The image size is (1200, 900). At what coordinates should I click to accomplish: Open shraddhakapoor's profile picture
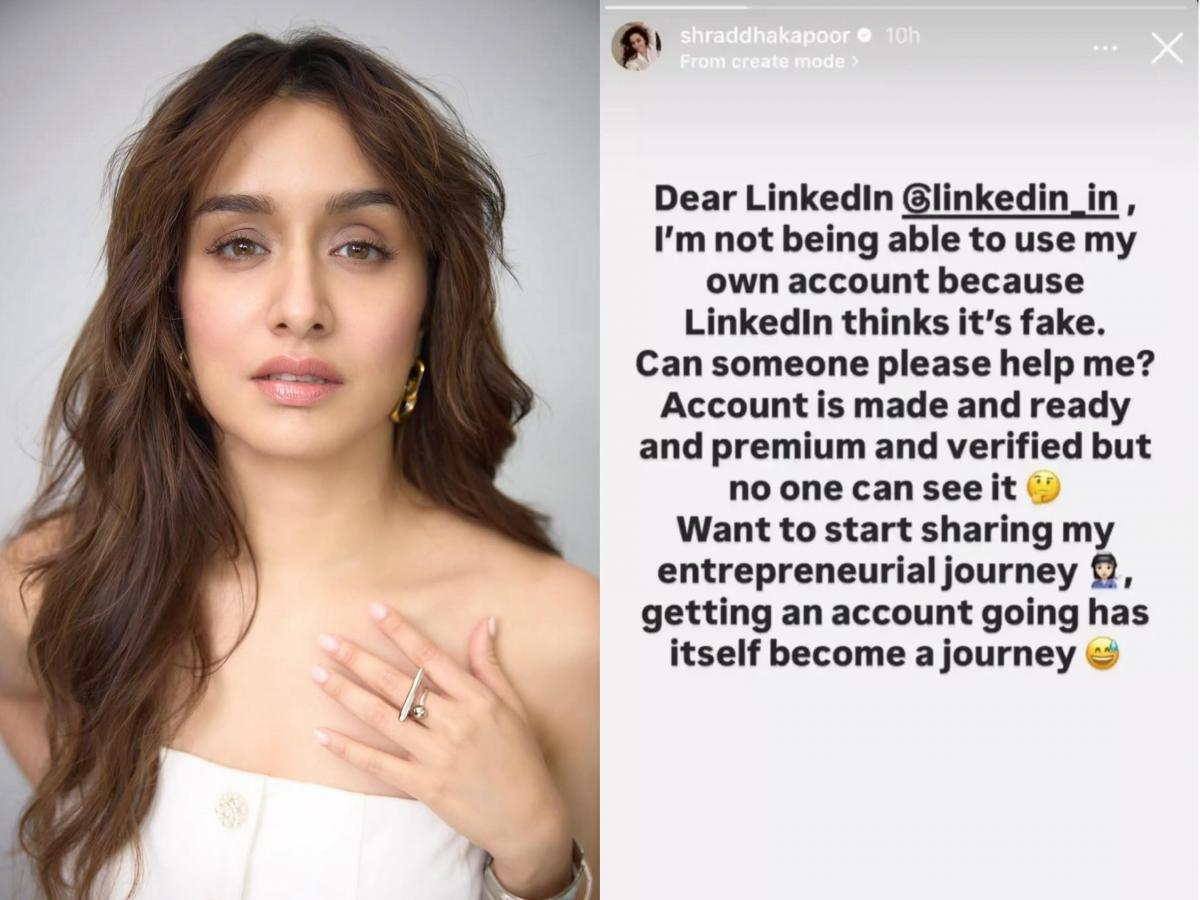tap(642, 47)
